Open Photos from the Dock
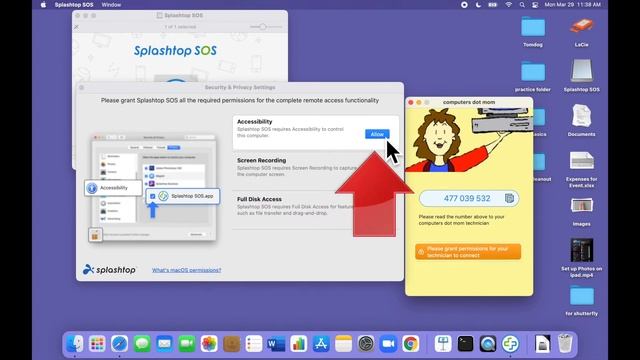Screen dimensions: 640x360 pyautogui.click(x=209, y=344)
